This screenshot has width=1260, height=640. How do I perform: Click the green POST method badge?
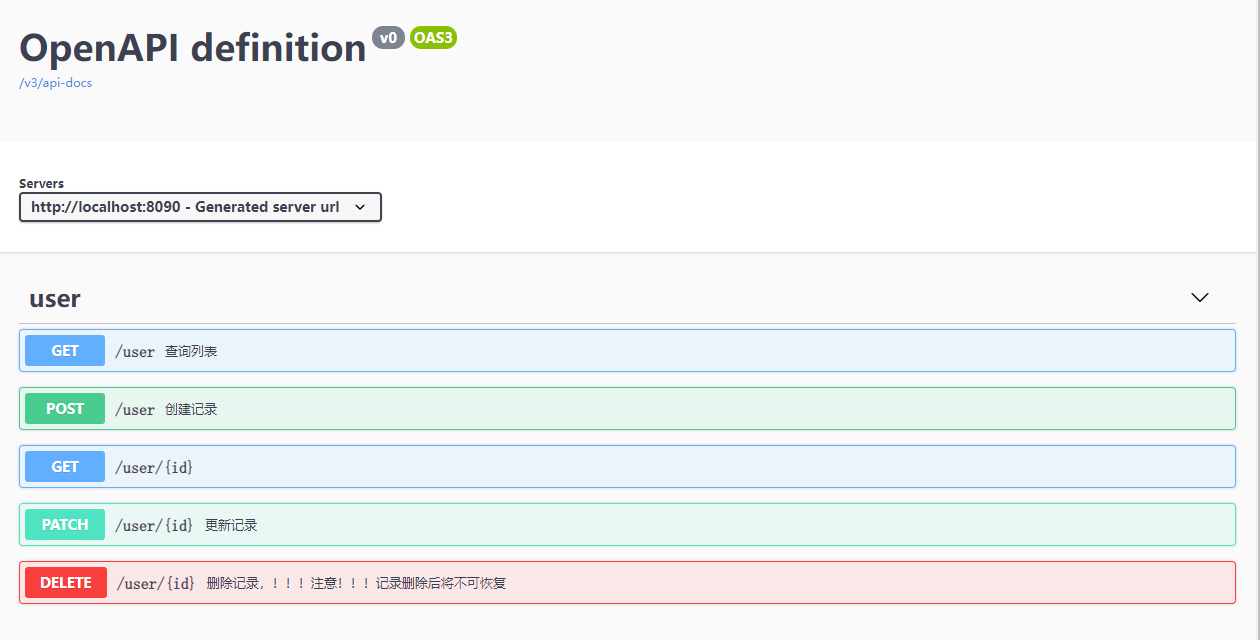[65, 409]
